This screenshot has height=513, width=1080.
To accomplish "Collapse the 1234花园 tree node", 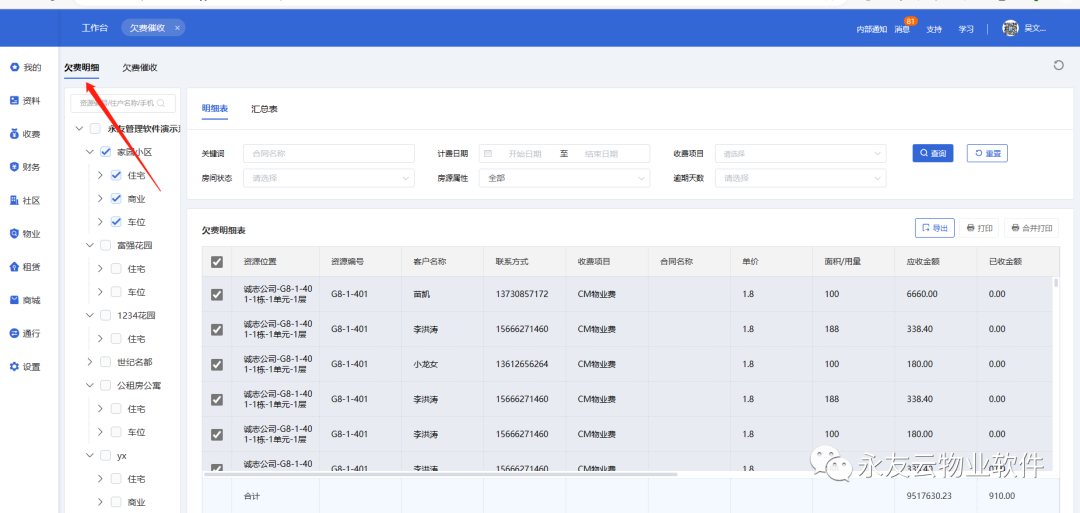I will pyautogui.click(x=90, y=315).
